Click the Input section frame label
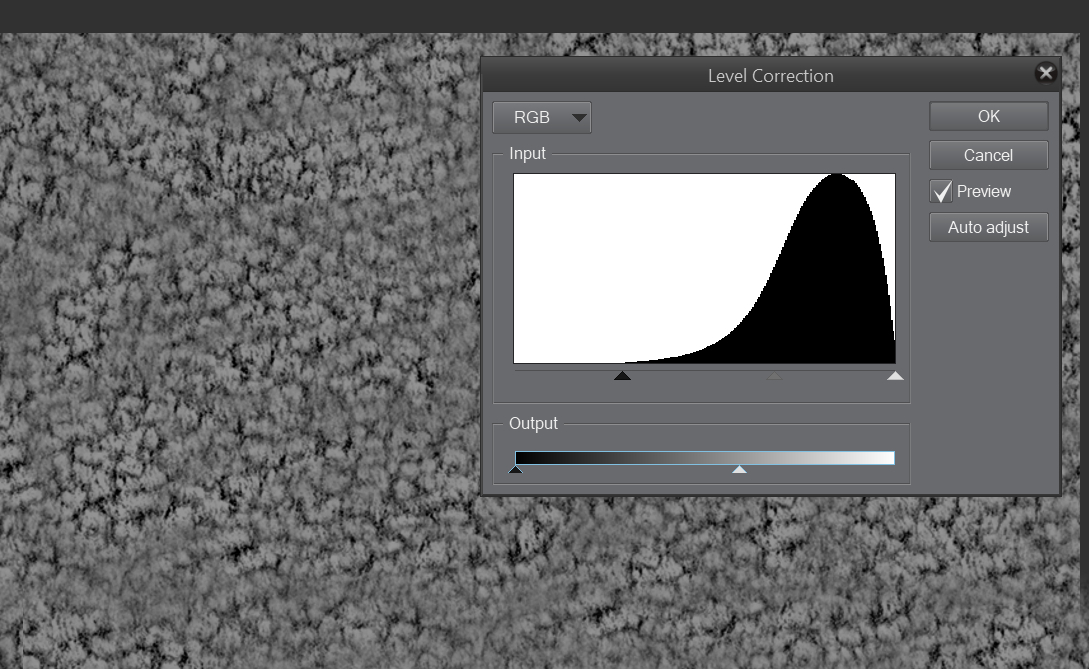 [x=528, y=153]
